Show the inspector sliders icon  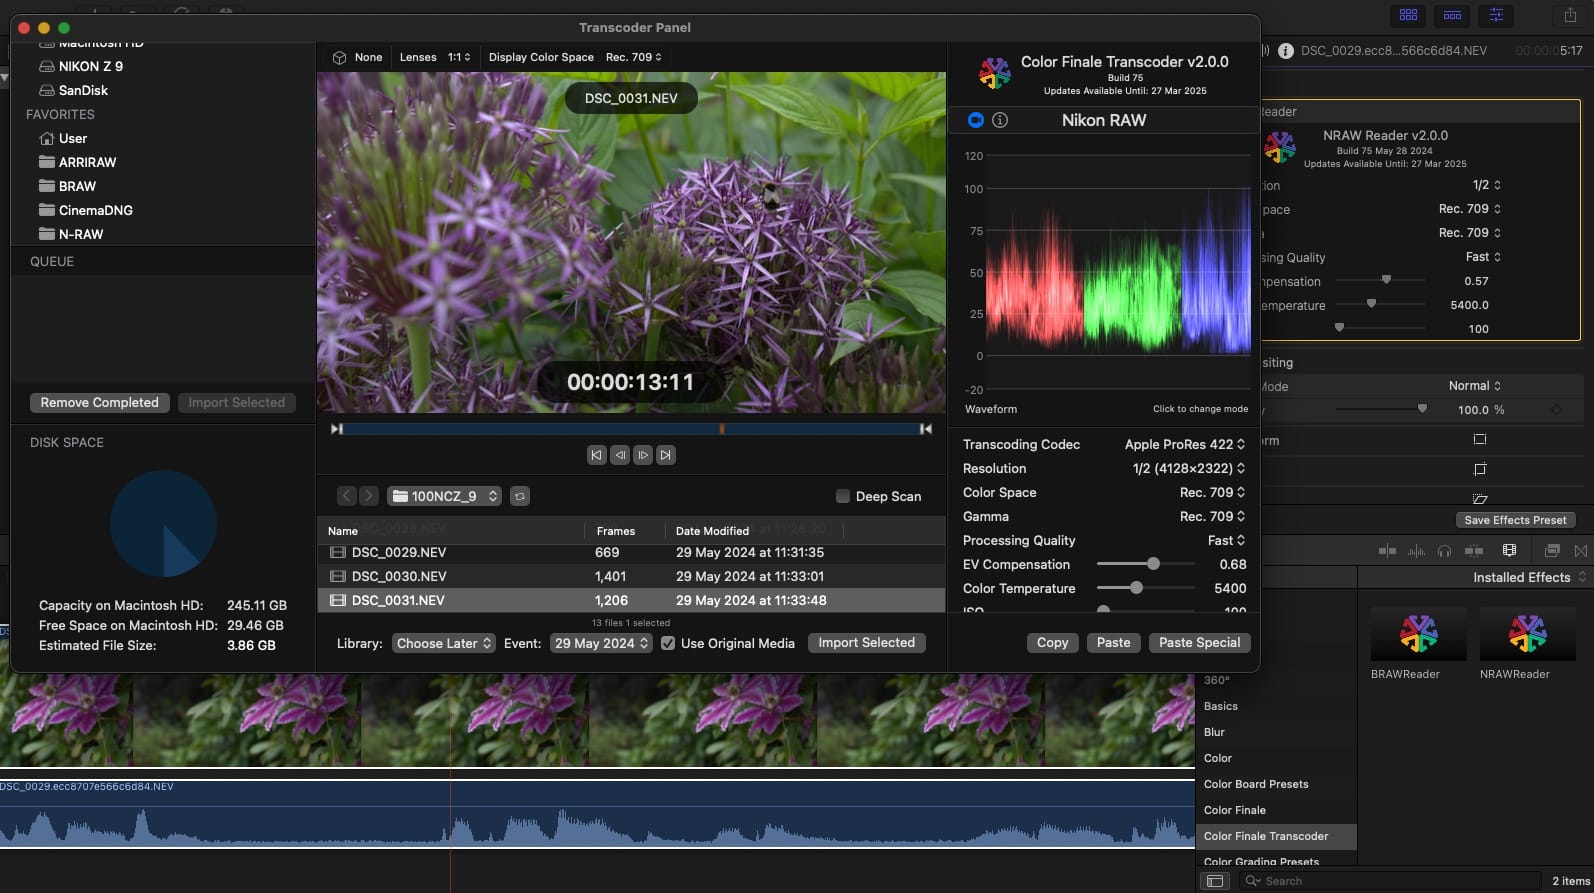point(1496,15)
